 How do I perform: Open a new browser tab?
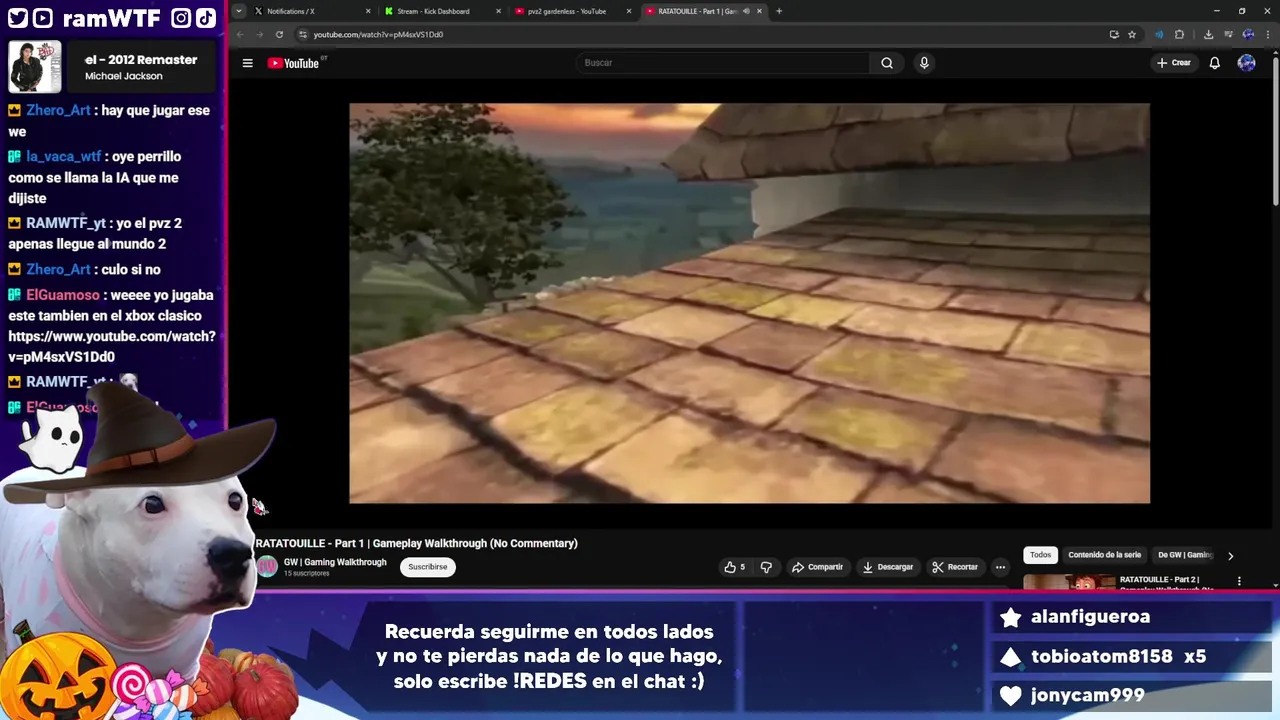coord(779,11)
